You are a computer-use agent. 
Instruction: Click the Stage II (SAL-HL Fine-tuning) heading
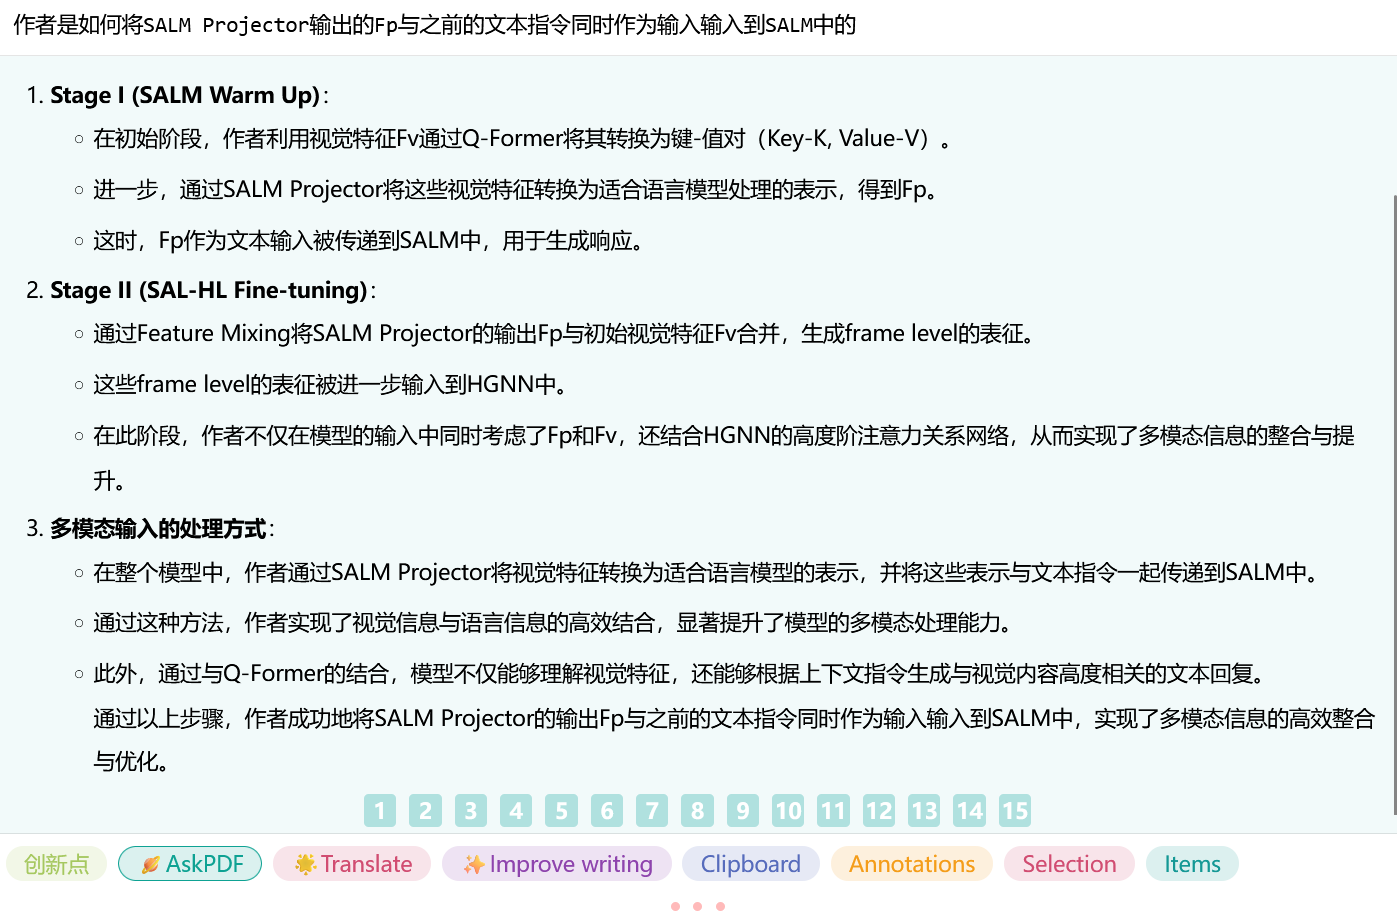pos(209,290)
